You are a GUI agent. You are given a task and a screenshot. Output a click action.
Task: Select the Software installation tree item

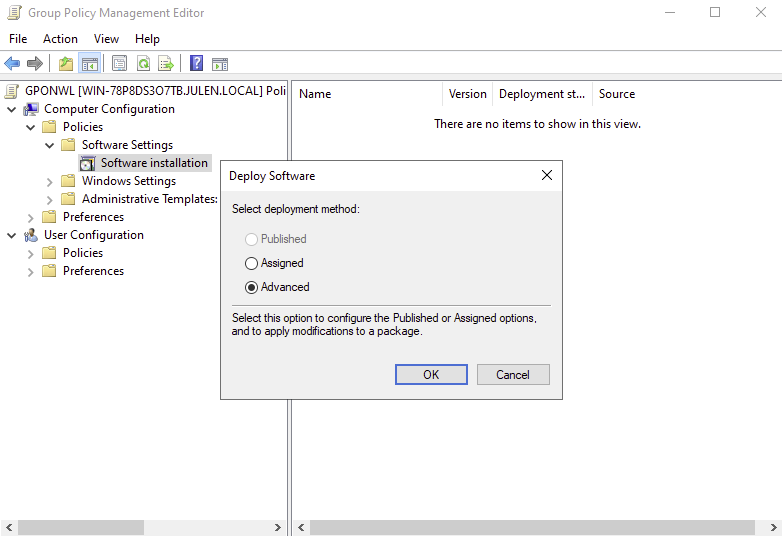point(154,163)
